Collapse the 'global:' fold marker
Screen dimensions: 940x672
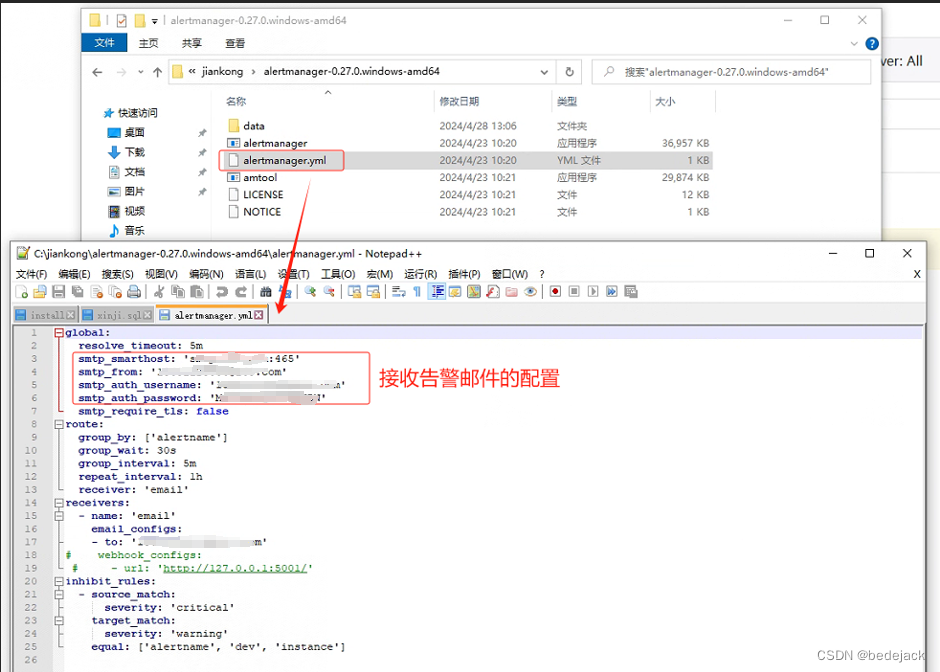(x=59, y=333)
